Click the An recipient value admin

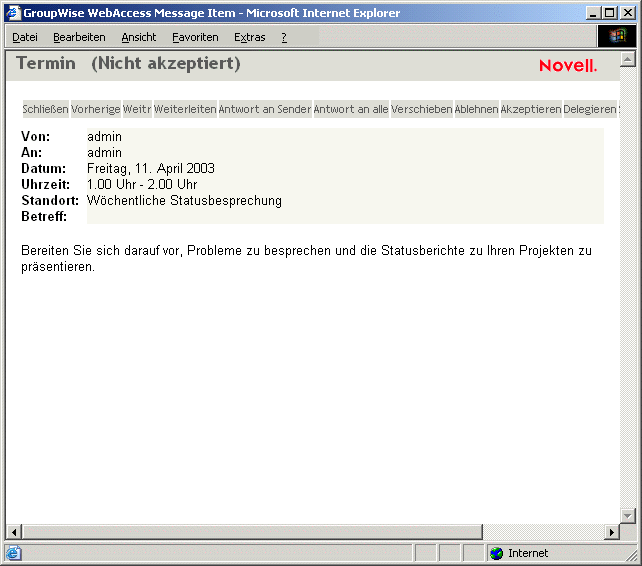coord(104,152)
